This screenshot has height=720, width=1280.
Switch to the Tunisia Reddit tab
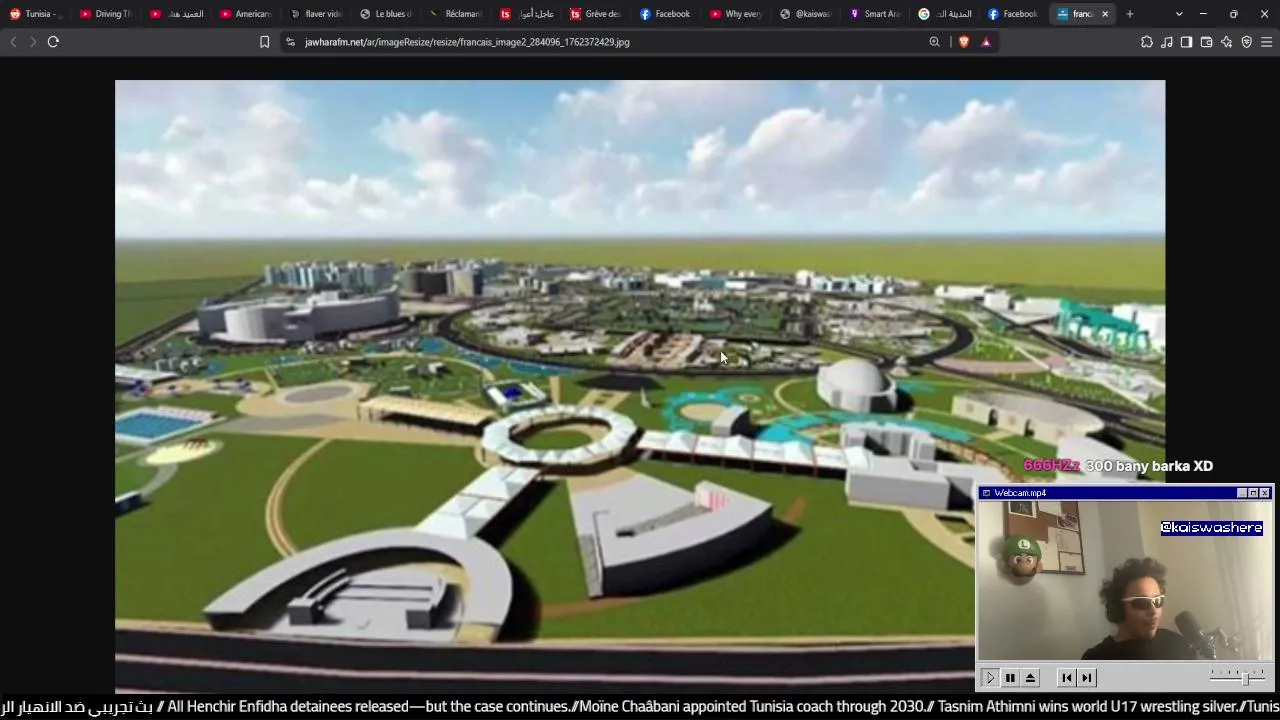[x=35, y=14]
